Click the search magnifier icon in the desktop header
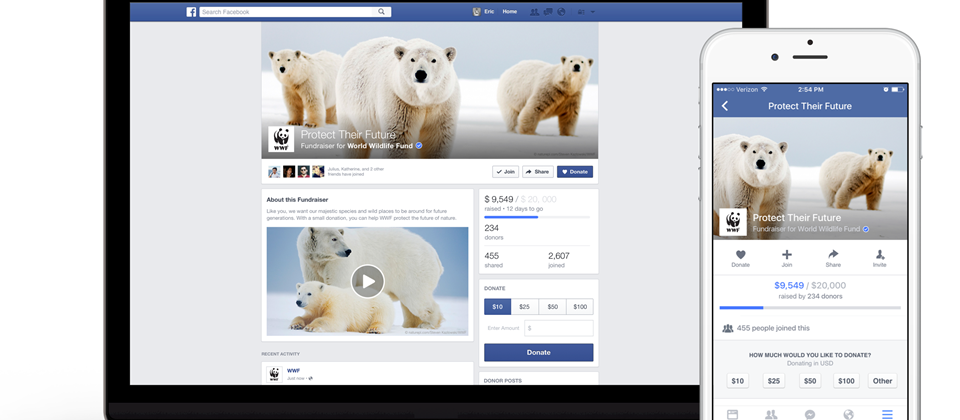Viewport: 960px width, 420px height. click(x=381, y=12)
